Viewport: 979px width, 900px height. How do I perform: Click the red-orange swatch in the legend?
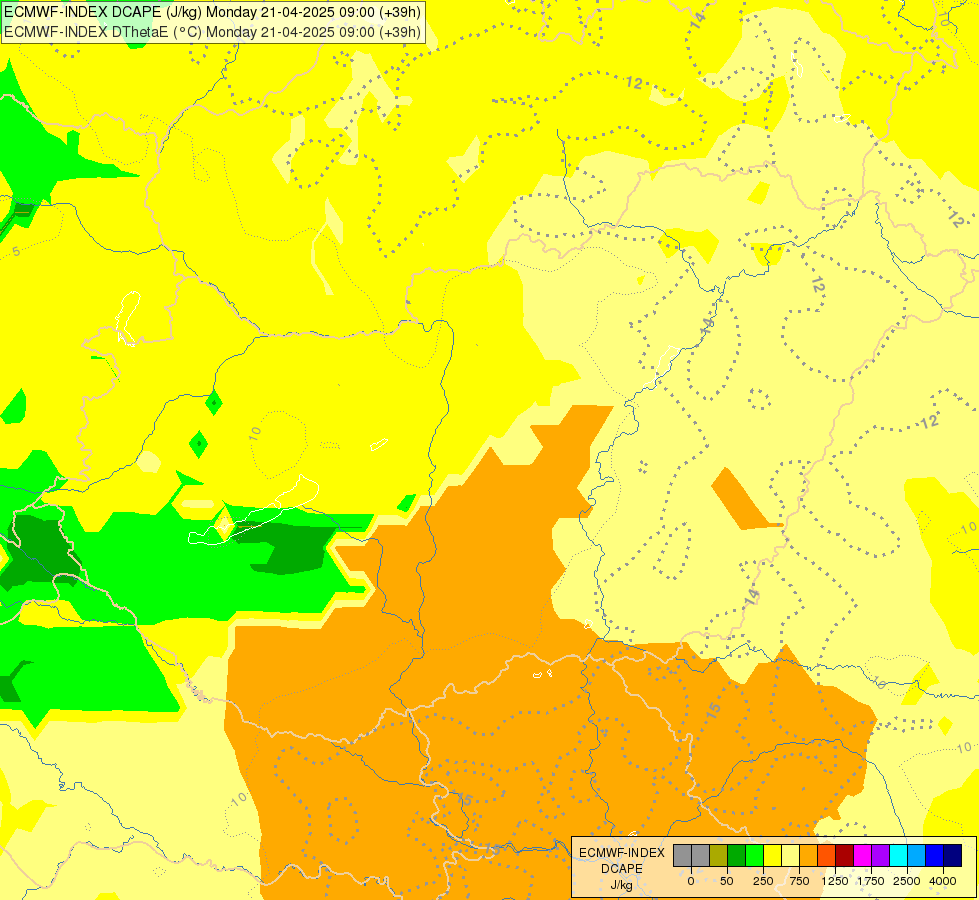coord(827,855)
